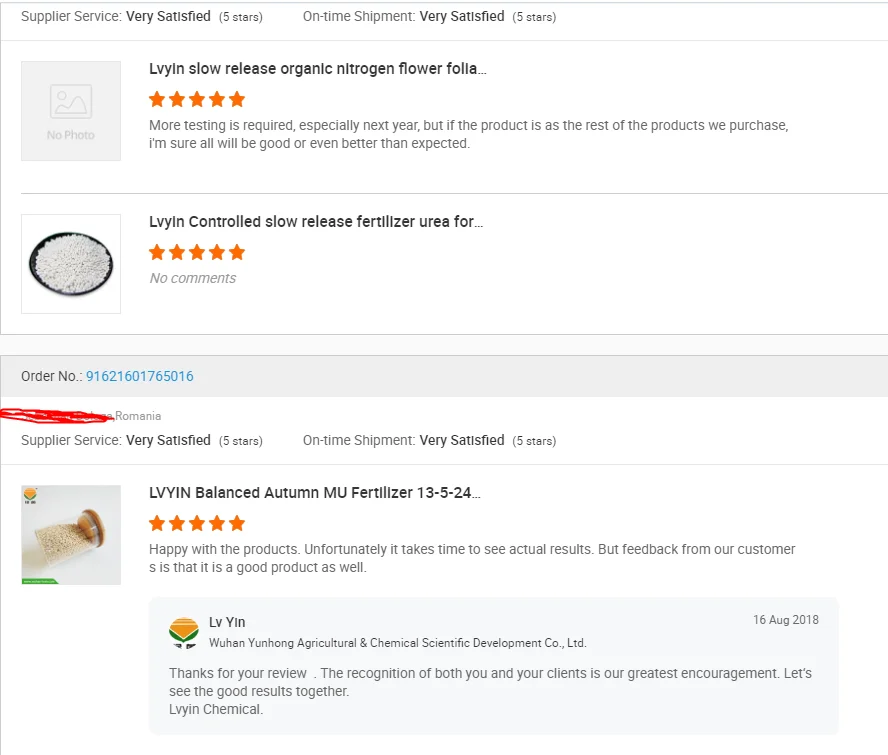Viewport: 888px width, 755px height.
Task: Click the star rating under Autumn MU Fertilizer
Action: pyautogui.click(x=197, y=523)
